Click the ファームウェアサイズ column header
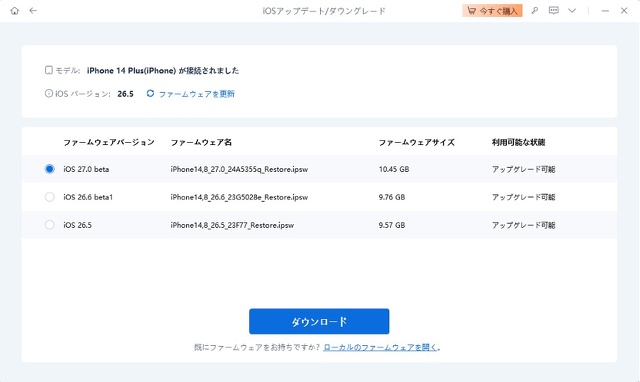 (x=417, y=142)
